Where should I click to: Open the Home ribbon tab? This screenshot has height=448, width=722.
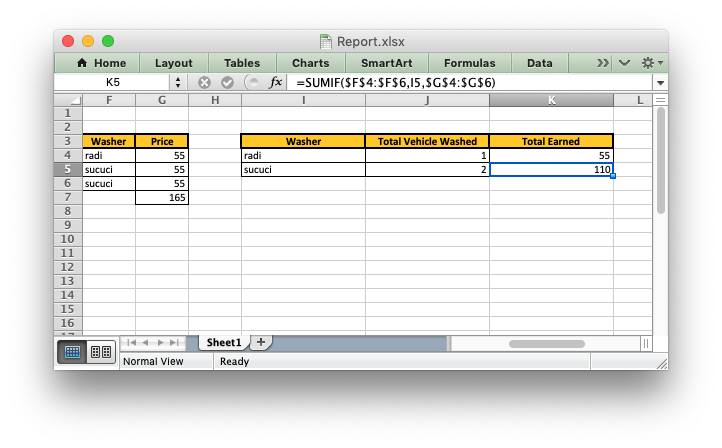click(x=101, y=63)
